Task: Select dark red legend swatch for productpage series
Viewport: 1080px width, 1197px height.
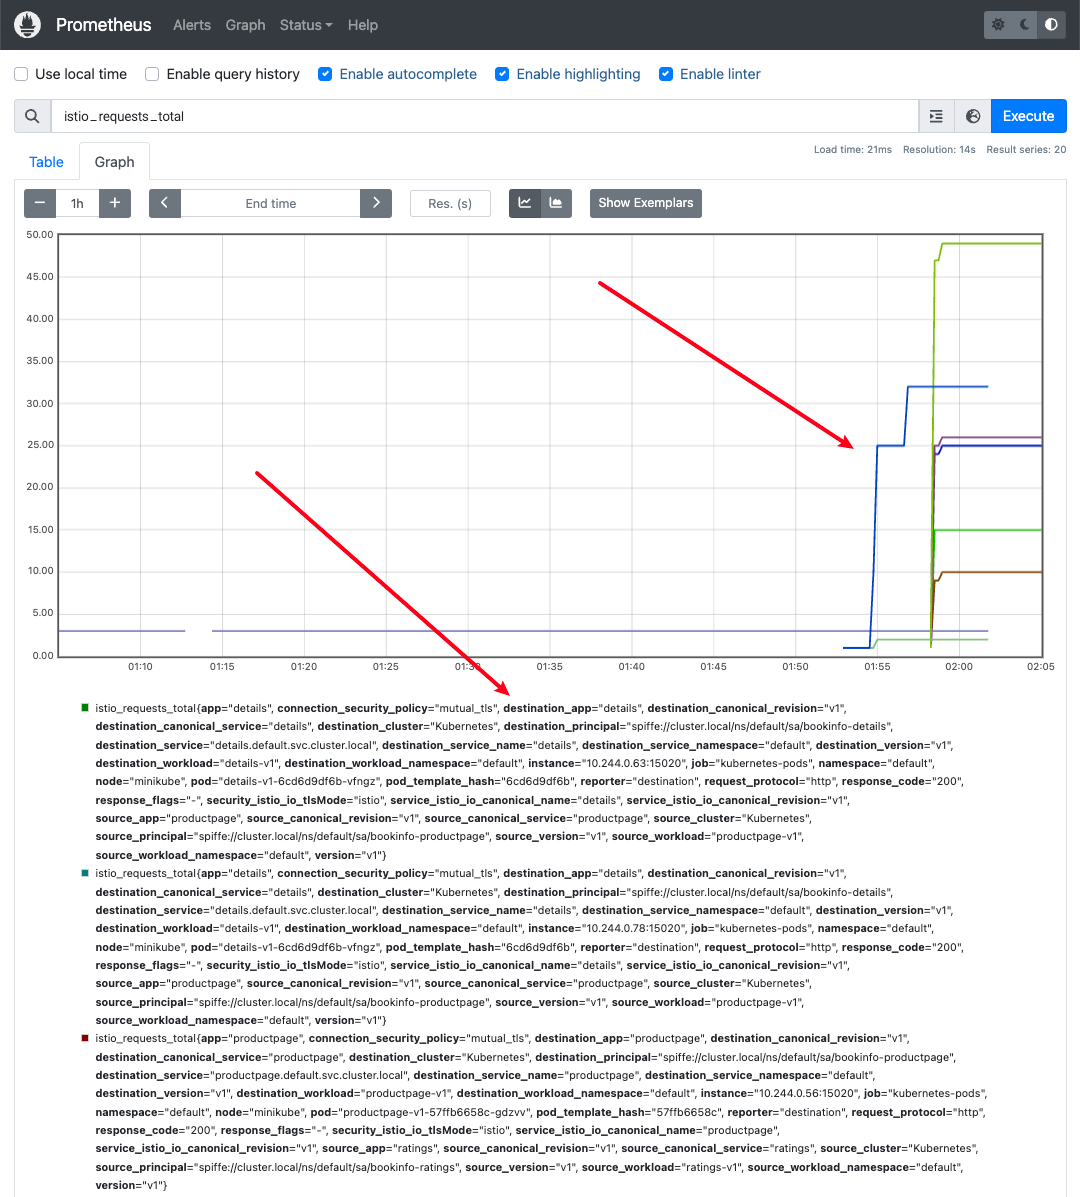Action: click(x=85, y=1038)
